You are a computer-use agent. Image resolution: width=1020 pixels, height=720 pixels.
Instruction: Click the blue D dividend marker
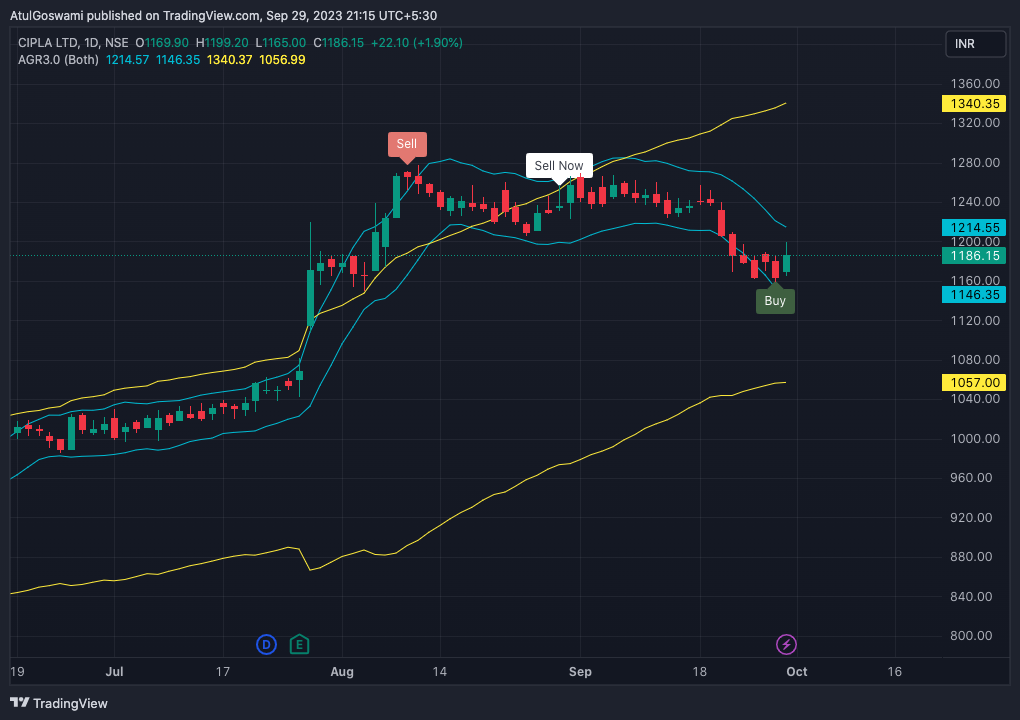click(266, 645)
